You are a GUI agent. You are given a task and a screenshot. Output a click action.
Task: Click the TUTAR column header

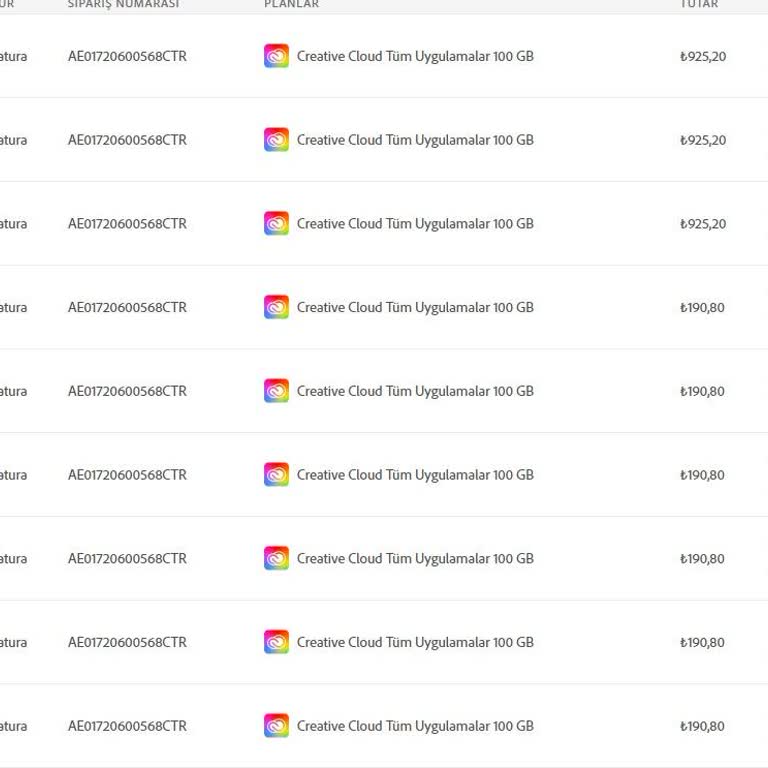[699, 4]
